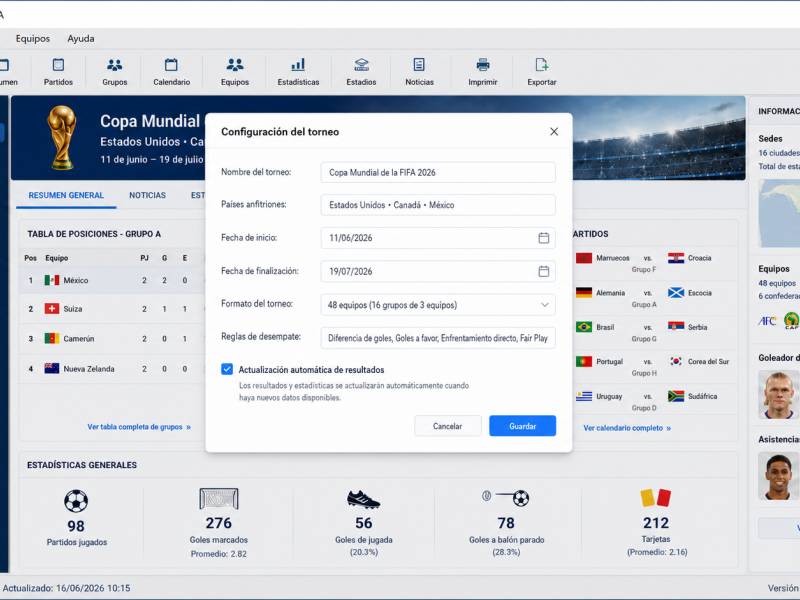Click the Guardar button
Viewport: 800px width, 600px height.
[522, 426]
